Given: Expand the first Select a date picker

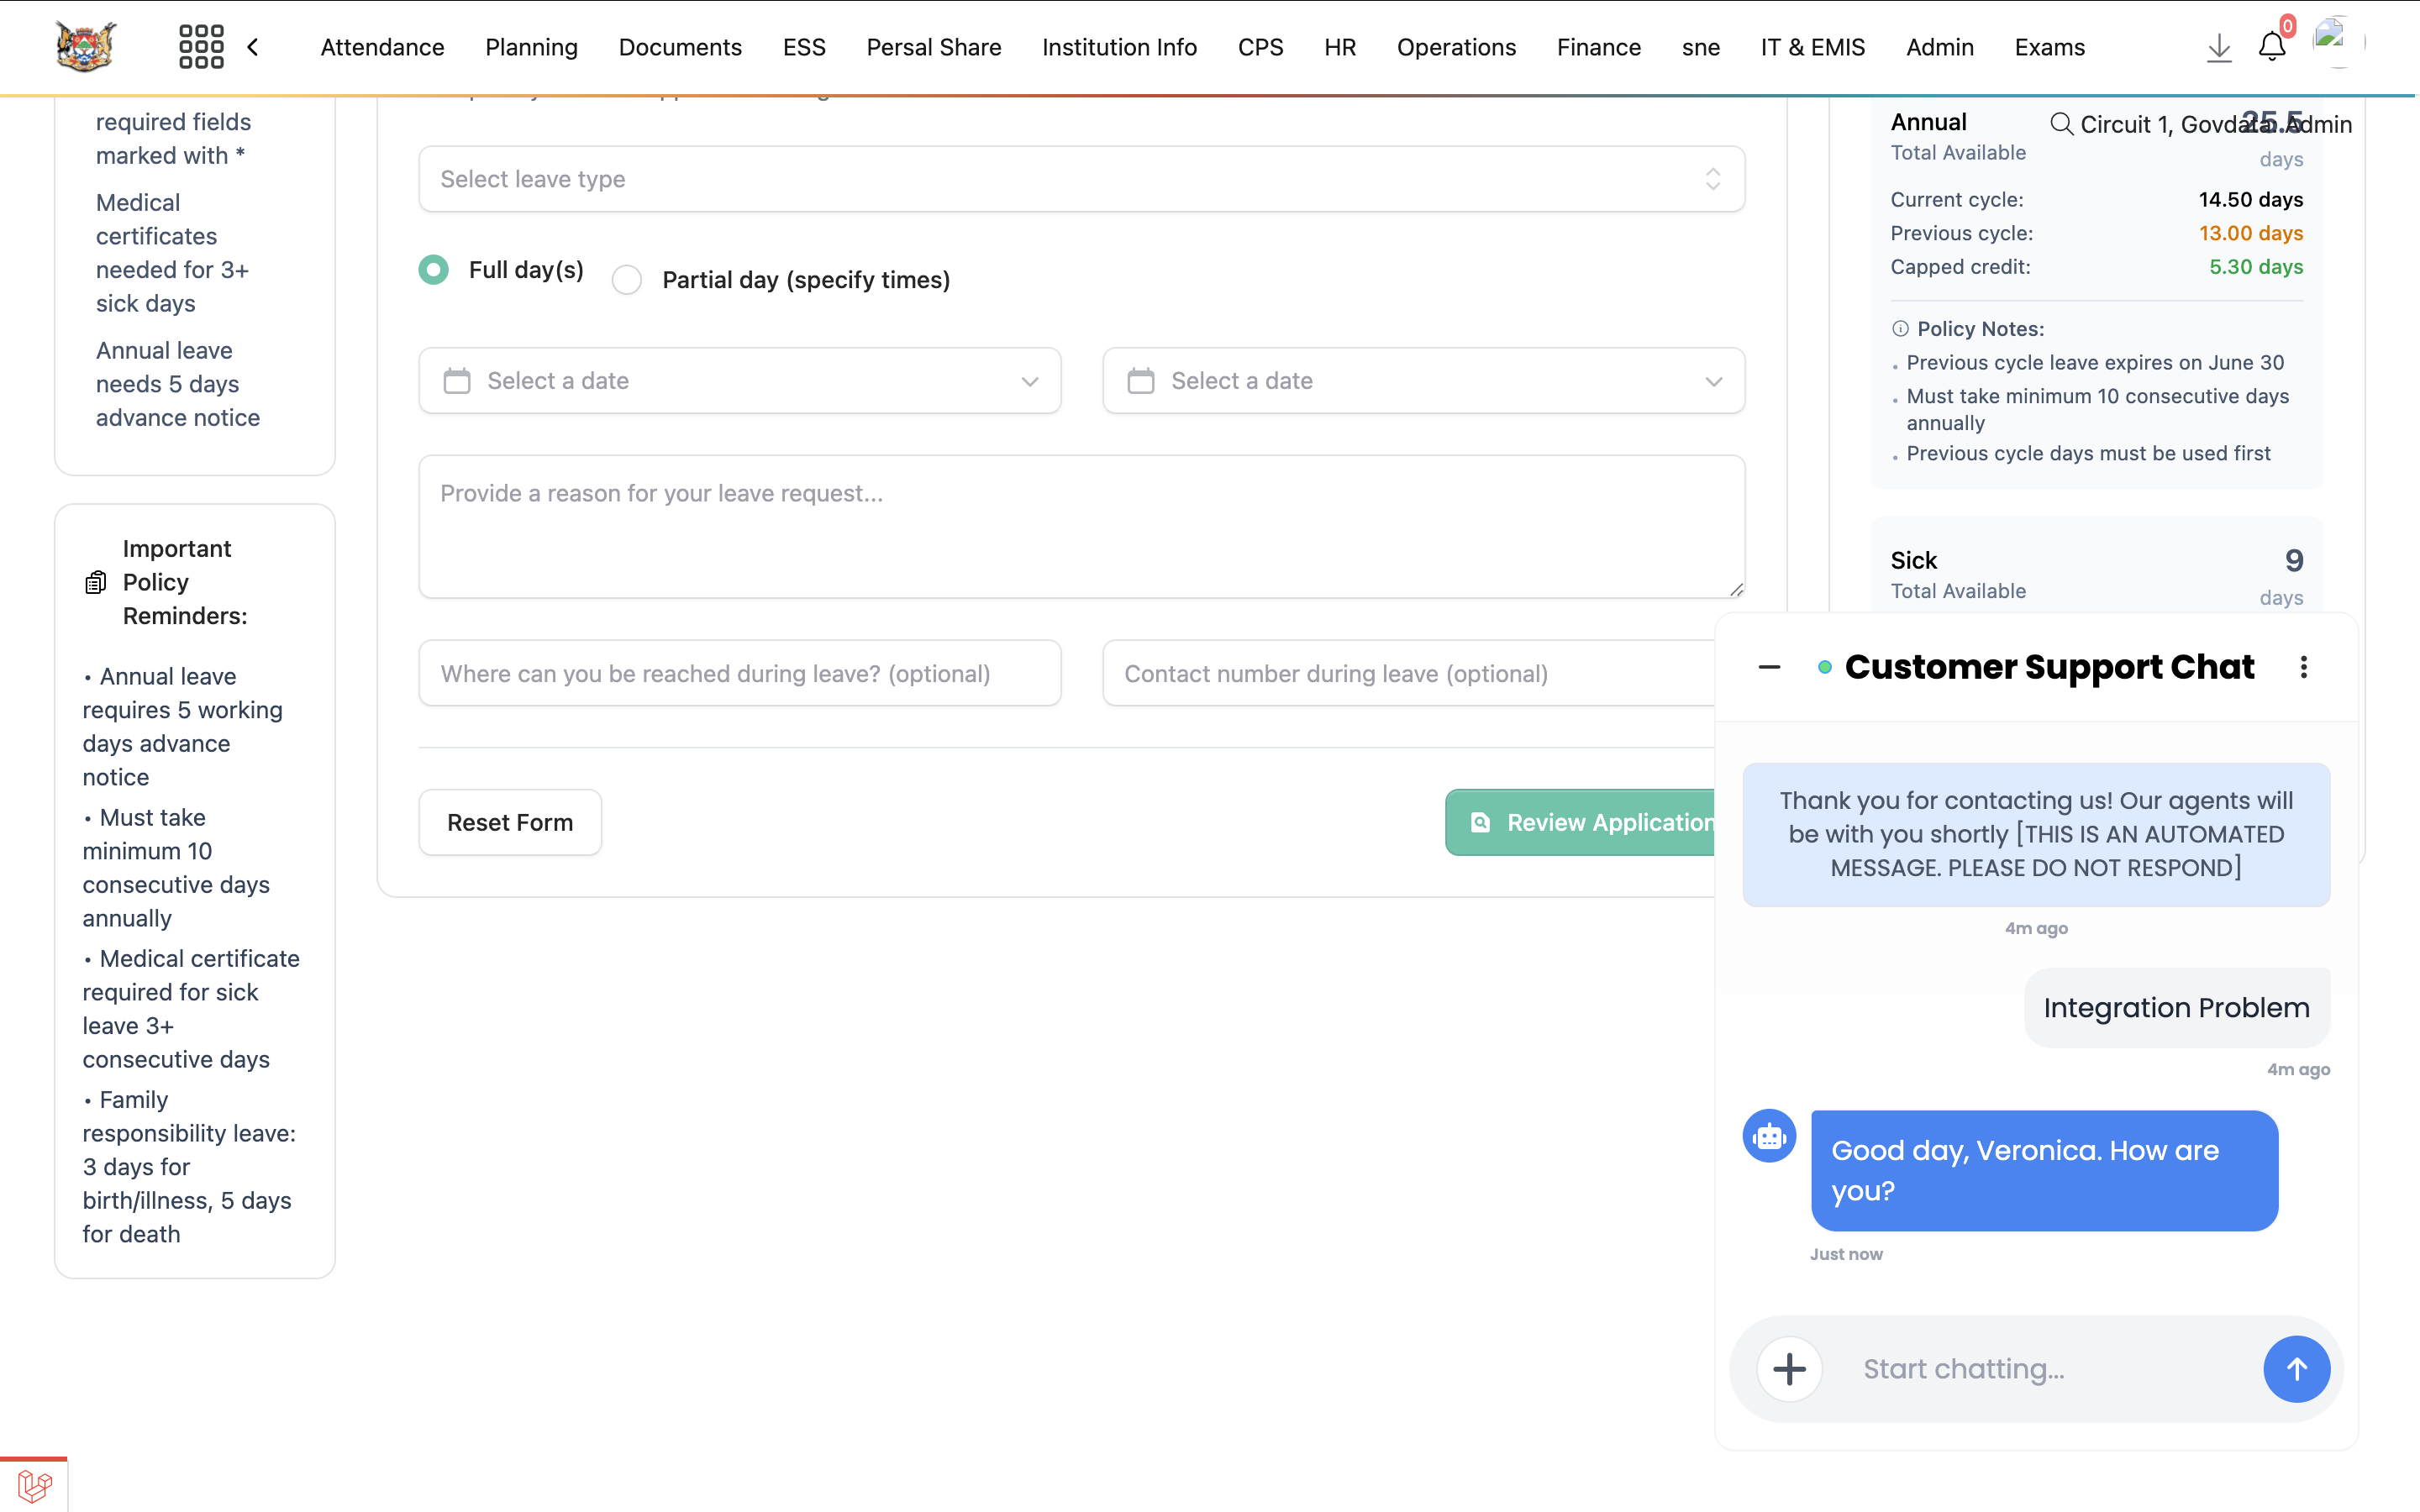Looking at the screenshot, I should (739, 381).
